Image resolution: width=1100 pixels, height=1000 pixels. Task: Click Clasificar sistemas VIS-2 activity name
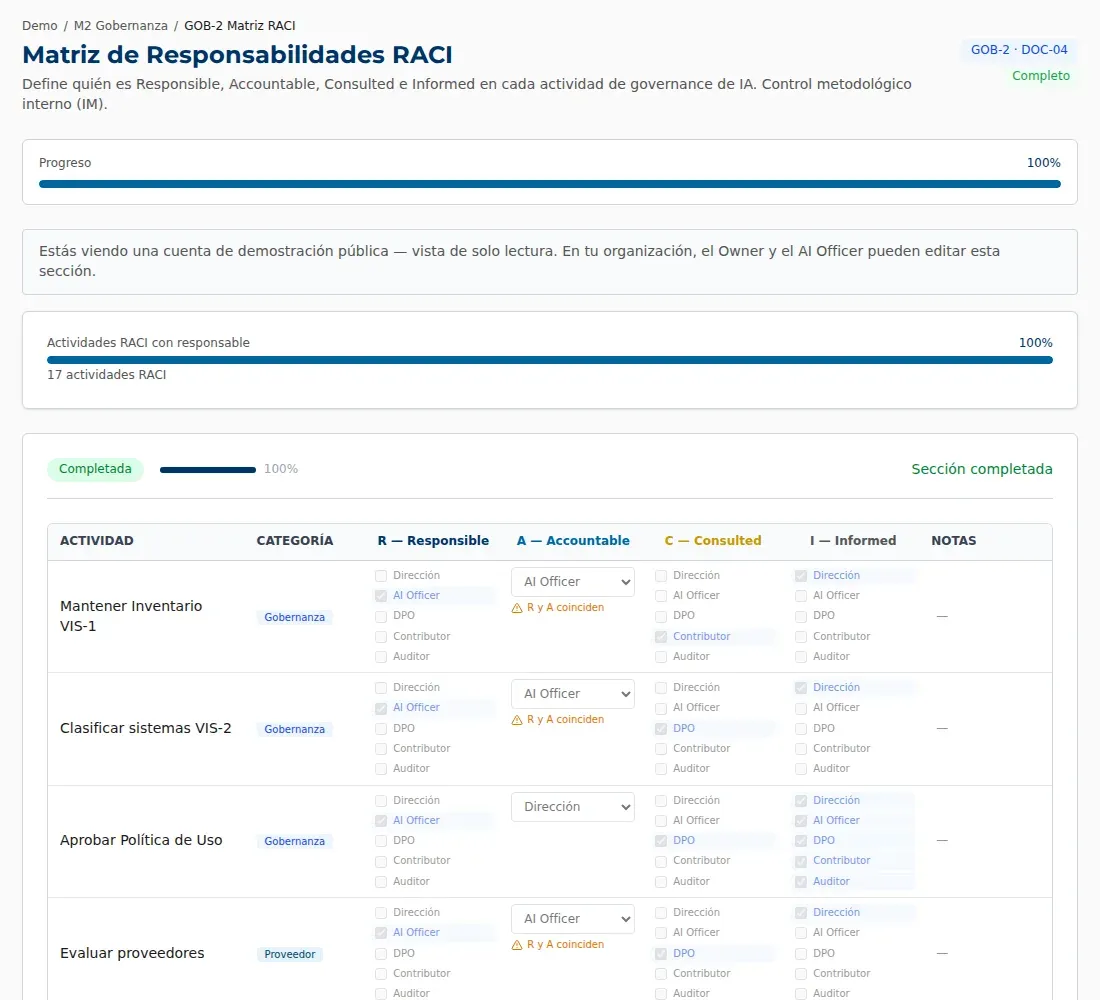[145, 728]
